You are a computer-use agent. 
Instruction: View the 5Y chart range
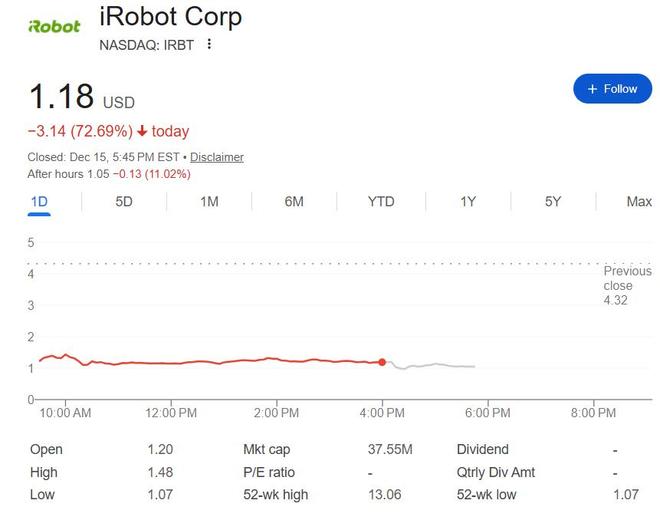(x=553, y=201)
